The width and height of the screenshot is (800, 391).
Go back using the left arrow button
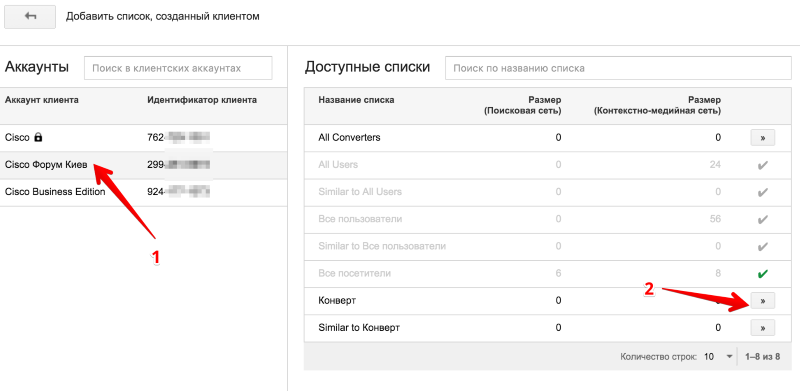30,17
